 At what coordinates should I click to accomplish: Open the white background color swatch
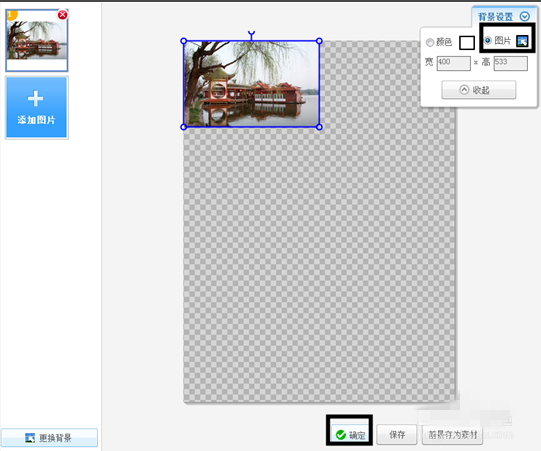click(467, 43)
